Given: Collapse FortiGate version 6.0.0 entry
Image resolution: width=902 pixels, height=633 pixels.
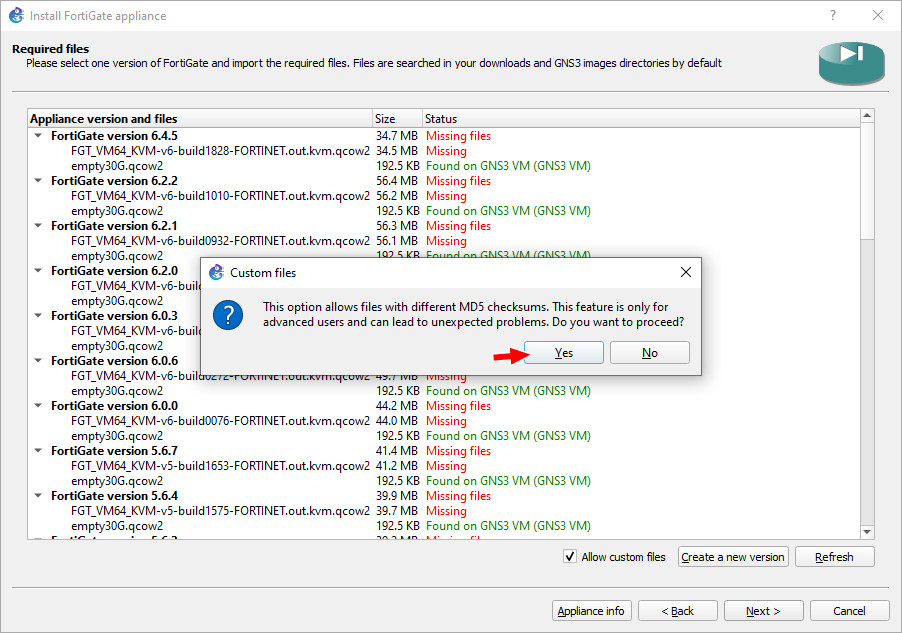Looking at the screenshot, I should tap(37, 405).
